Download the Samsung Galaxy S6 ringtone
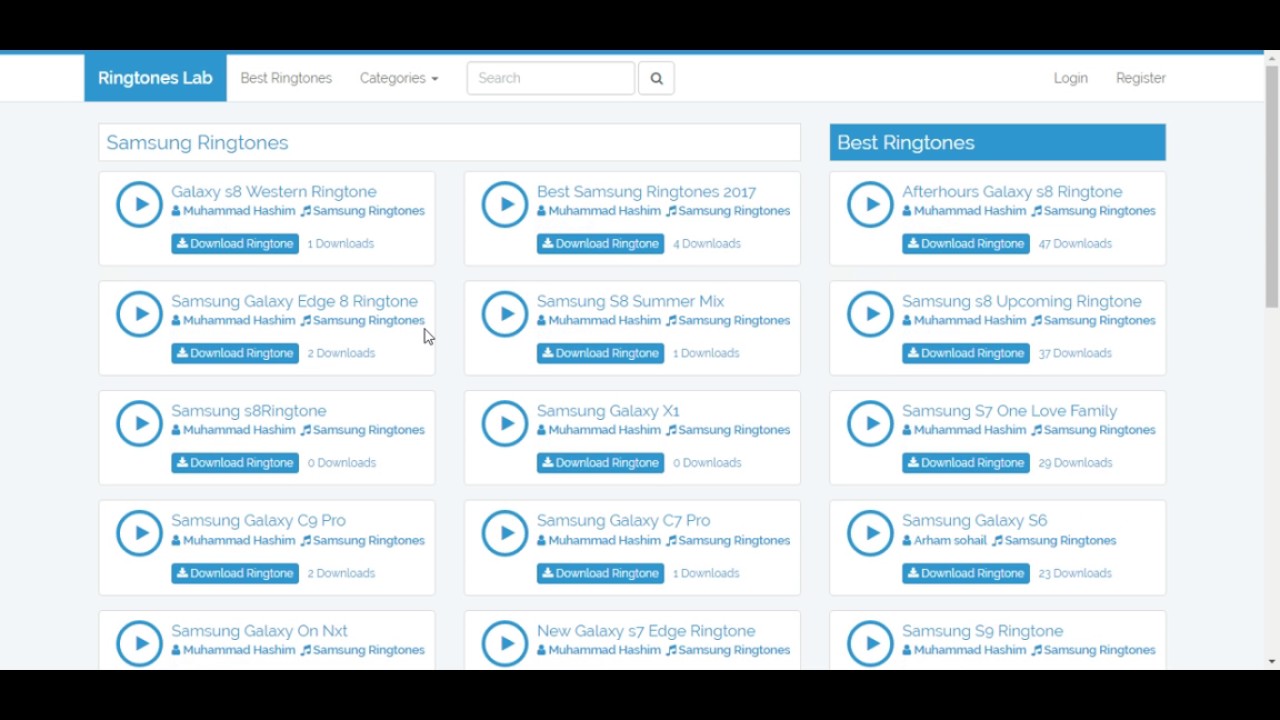 pos(966,573)
